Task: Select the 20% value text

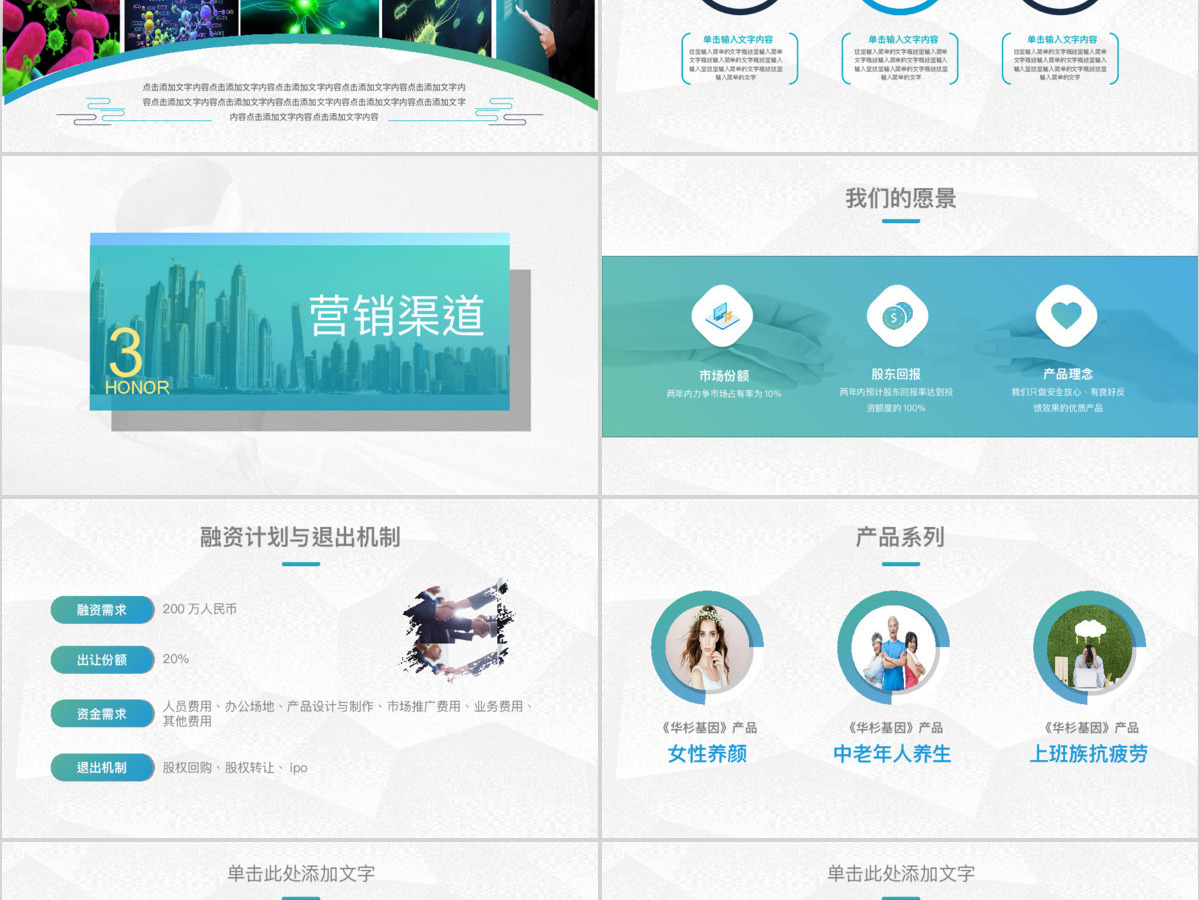Action: [x=176, y=659]
